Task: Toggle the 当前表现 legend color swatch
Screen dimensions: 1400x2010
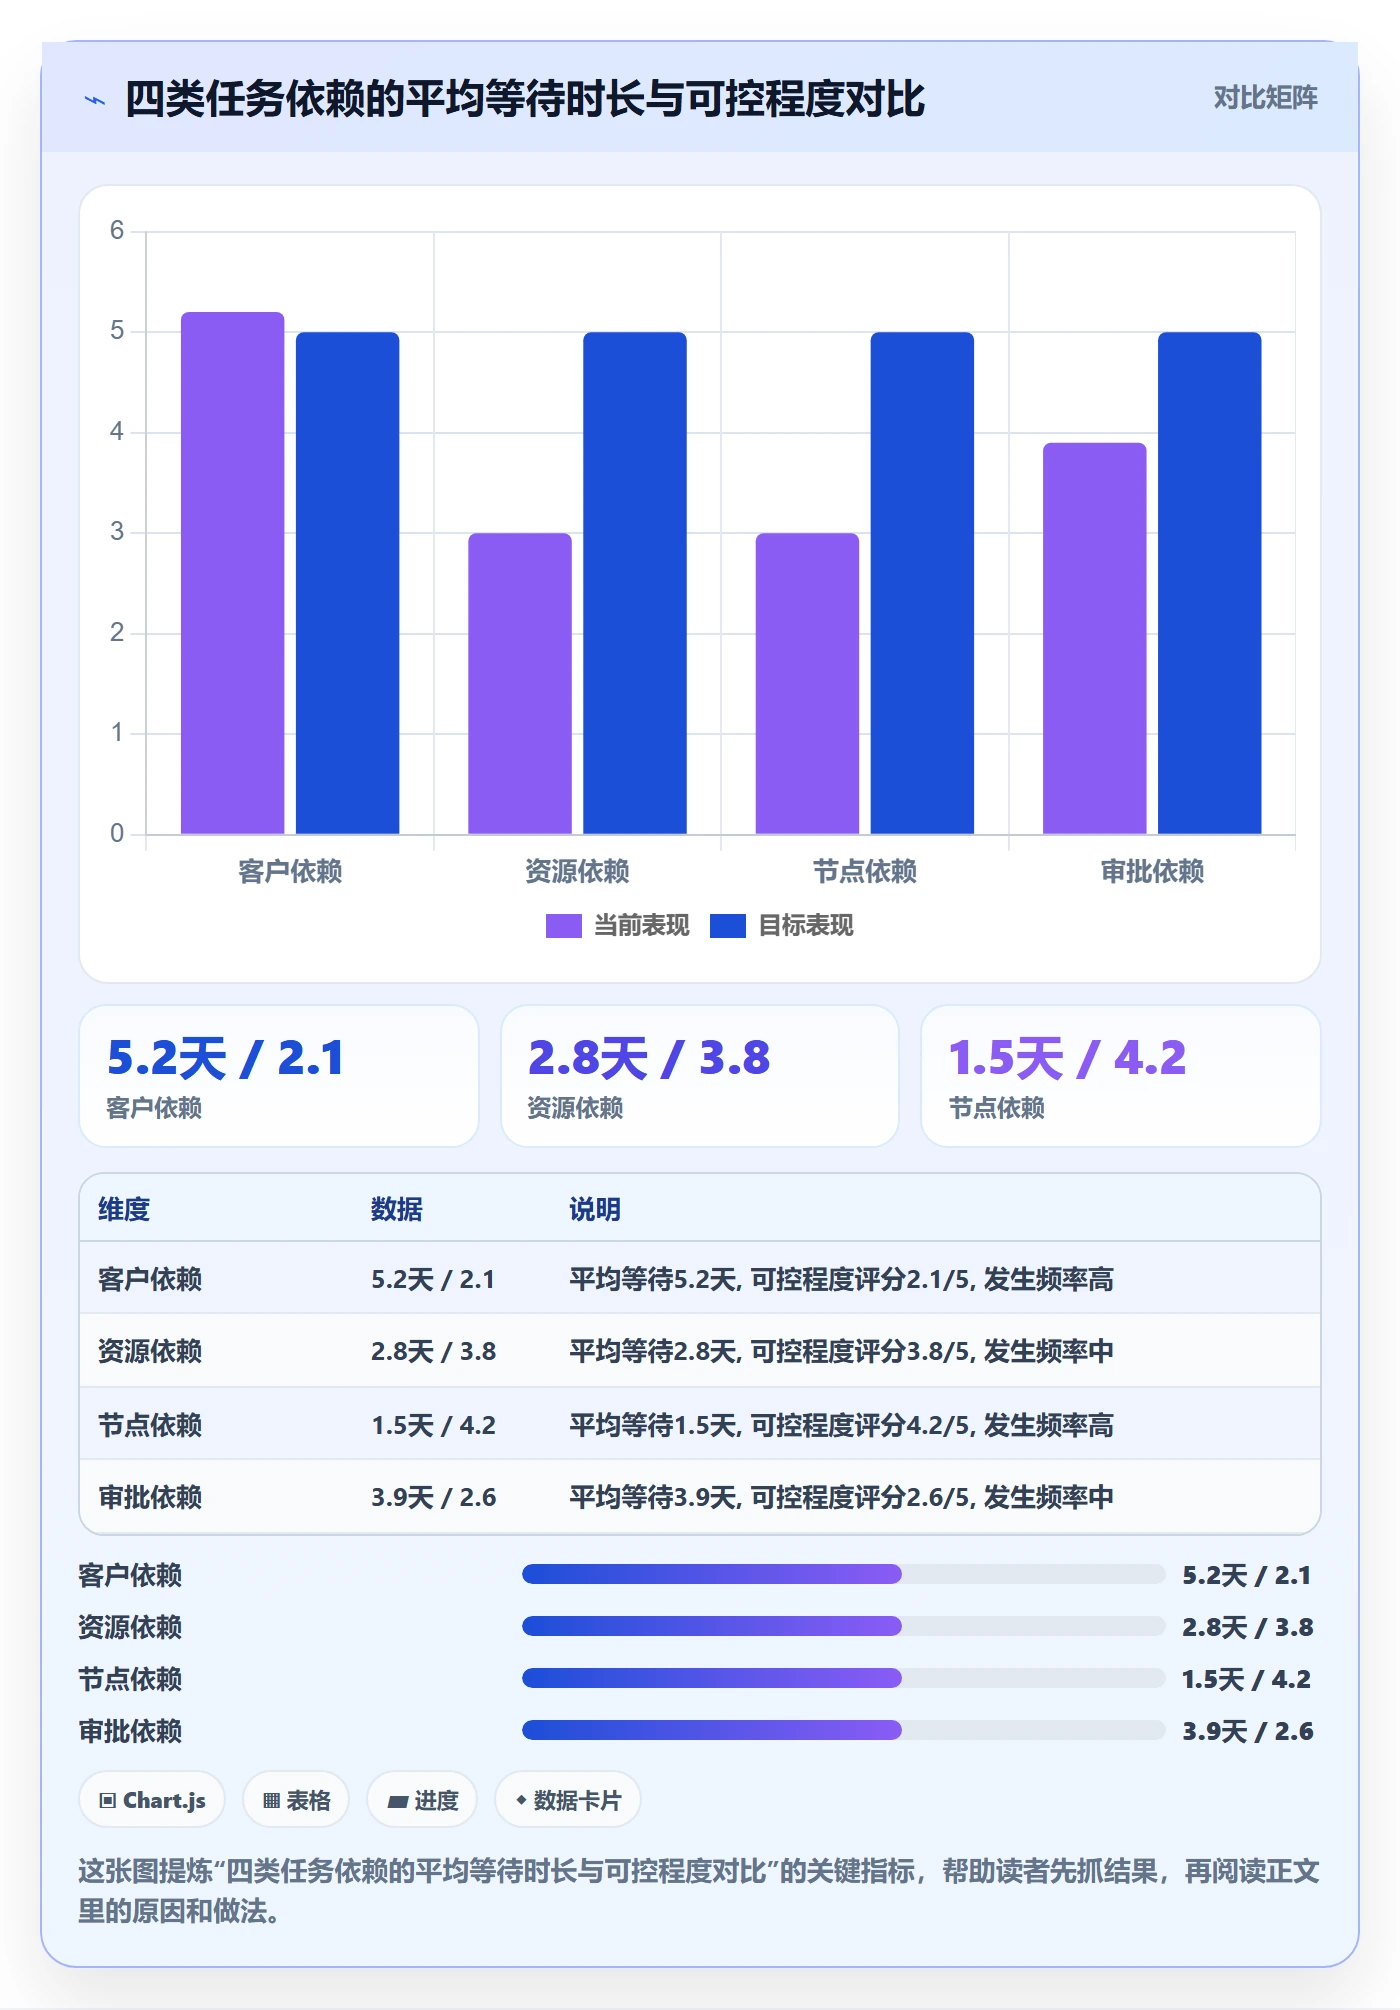Action: [563, 926]
